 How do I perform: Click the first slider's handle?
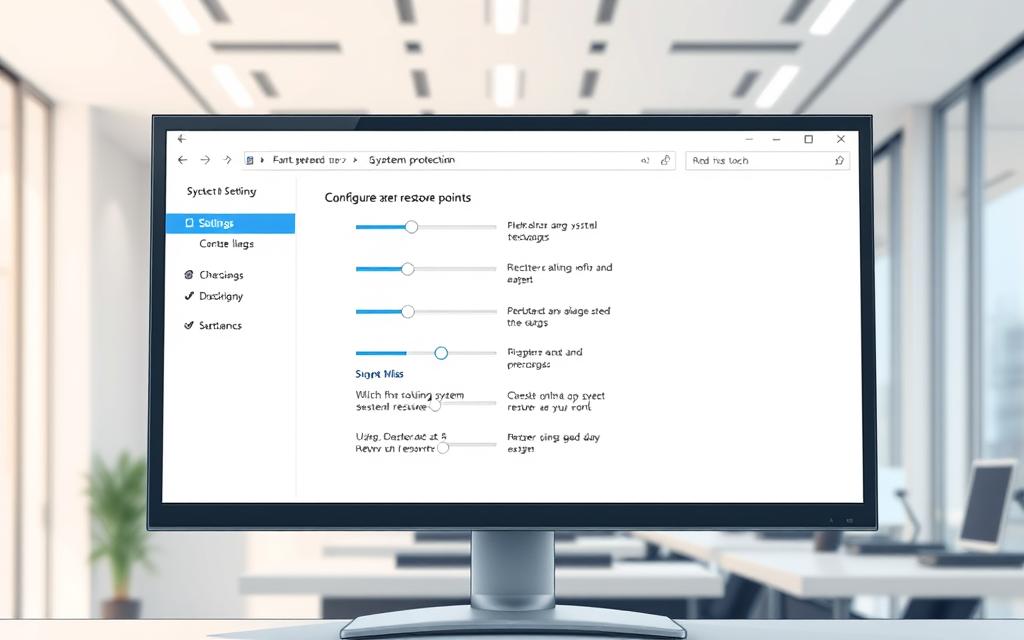[x=411, y=227]
